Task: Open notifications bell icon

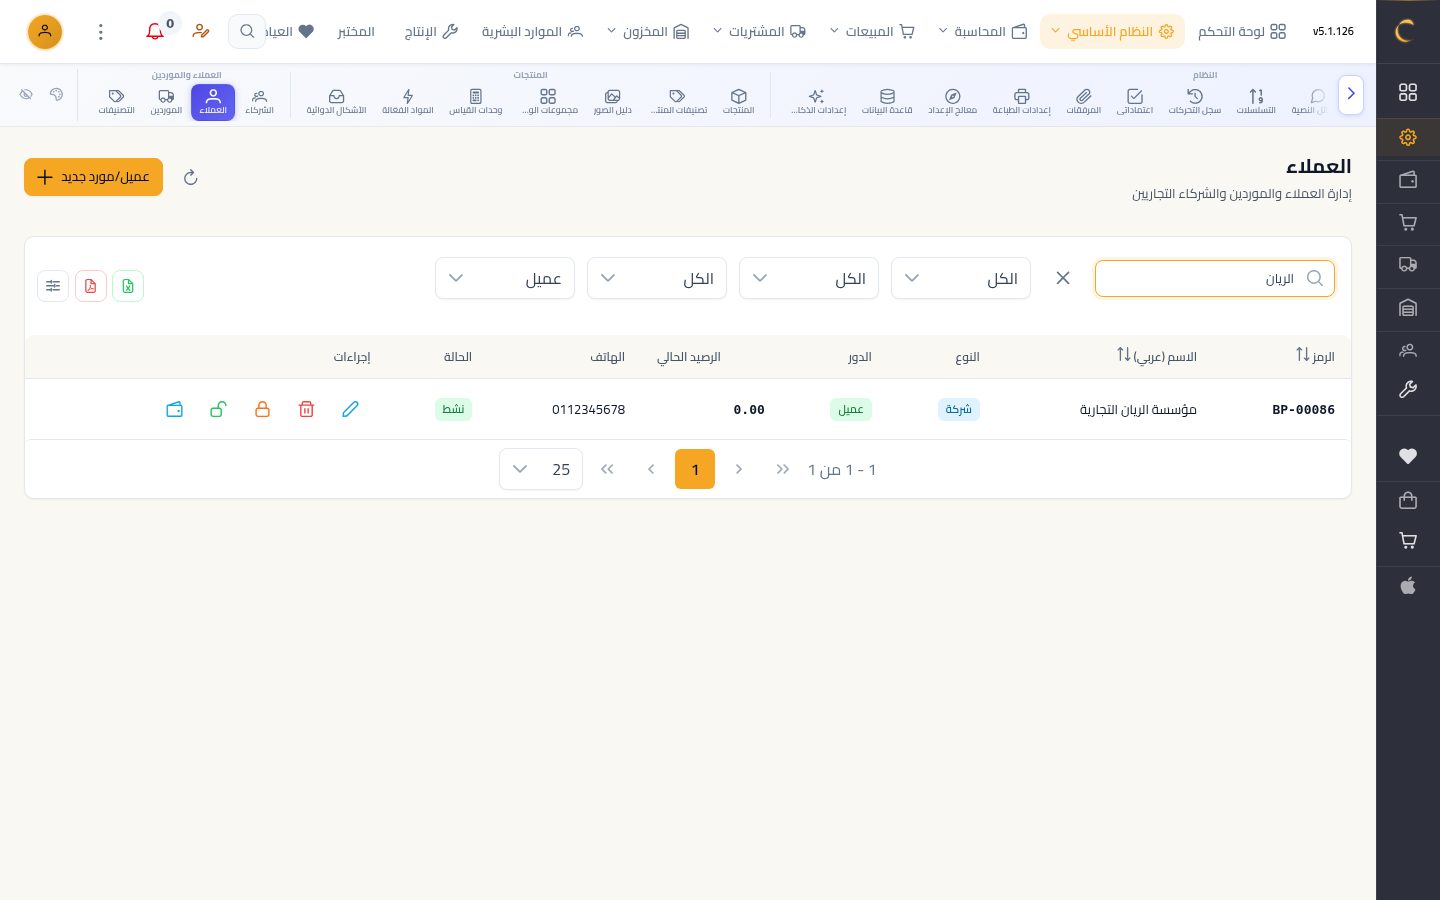Action: pos(155,32)
